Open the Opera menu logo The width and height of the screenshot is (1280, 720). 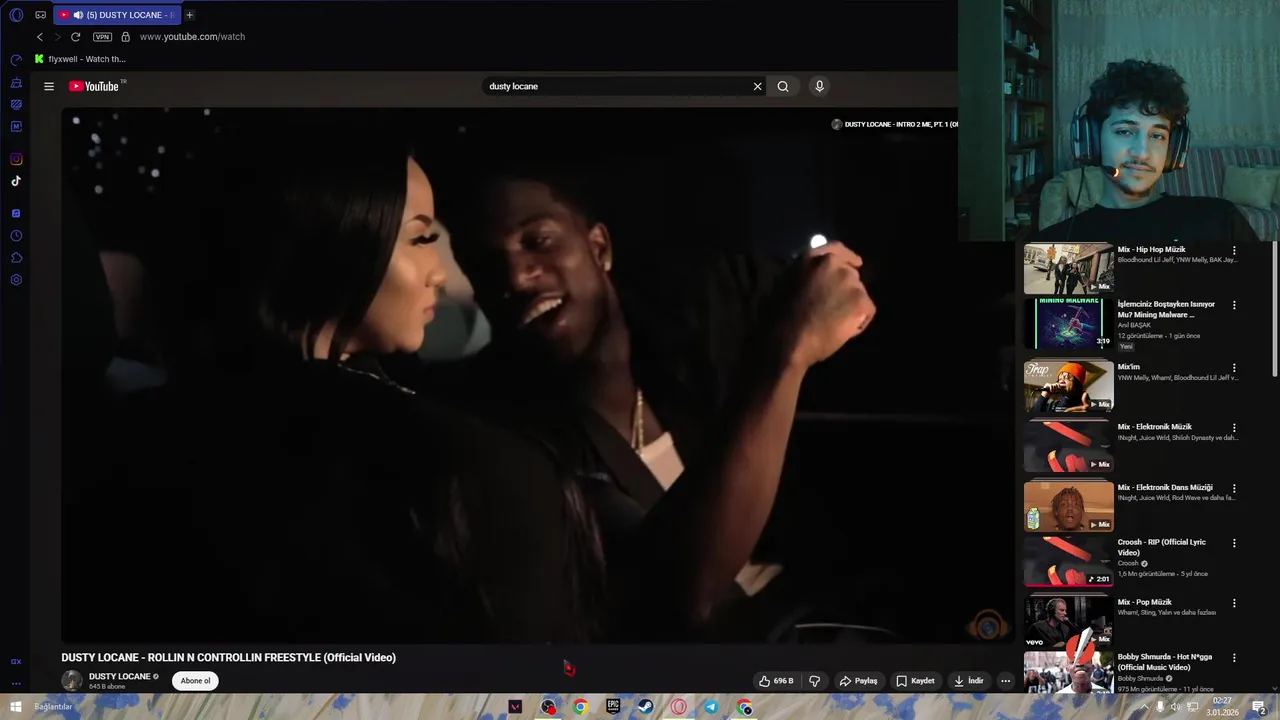click(x=16, y=15)
